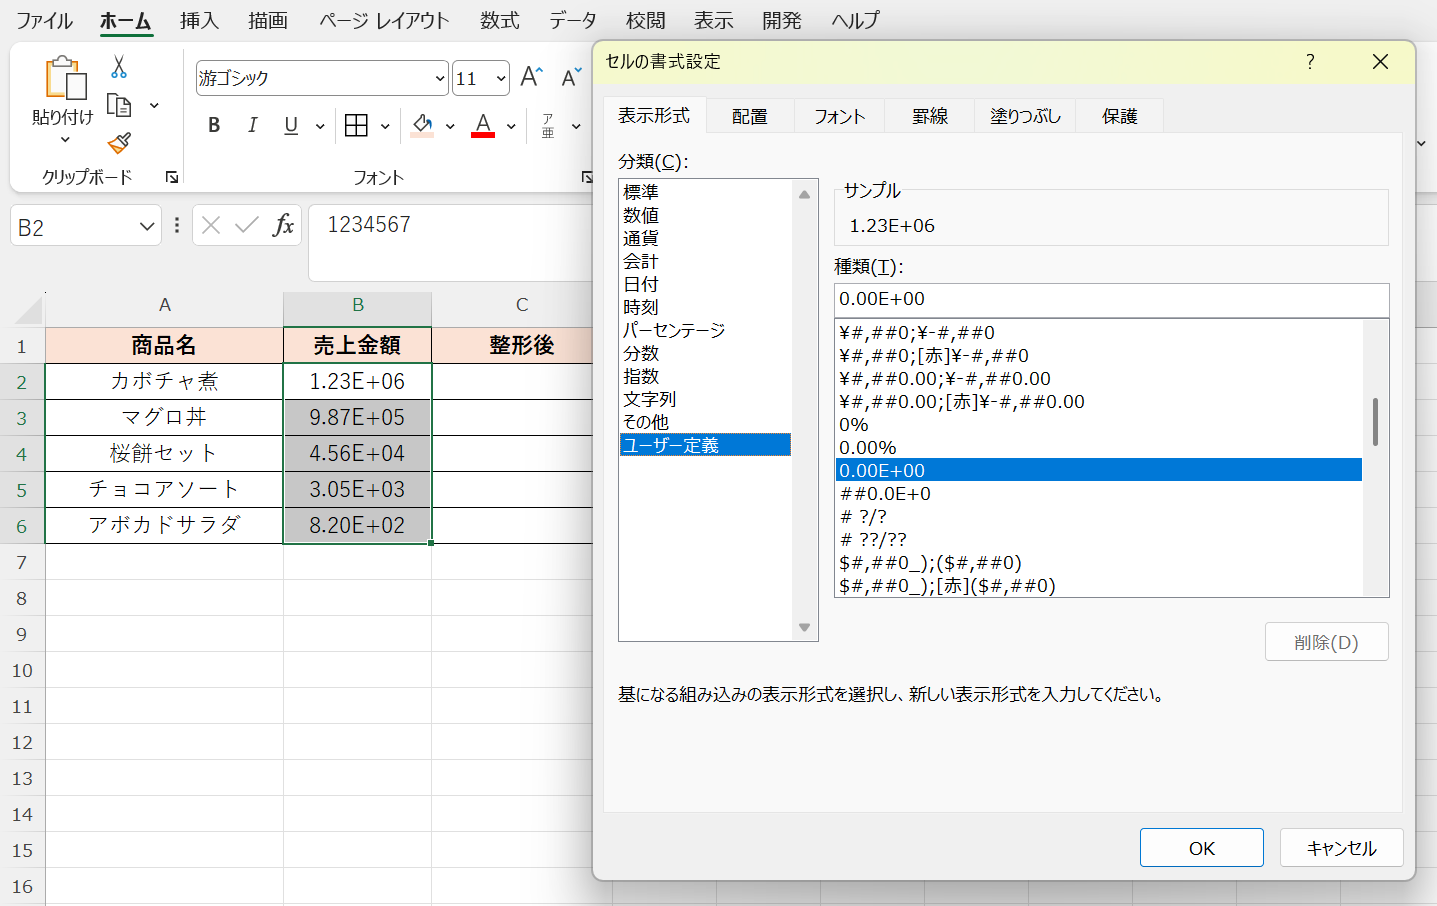Click the fill color bucket icon

coord(422,125)
